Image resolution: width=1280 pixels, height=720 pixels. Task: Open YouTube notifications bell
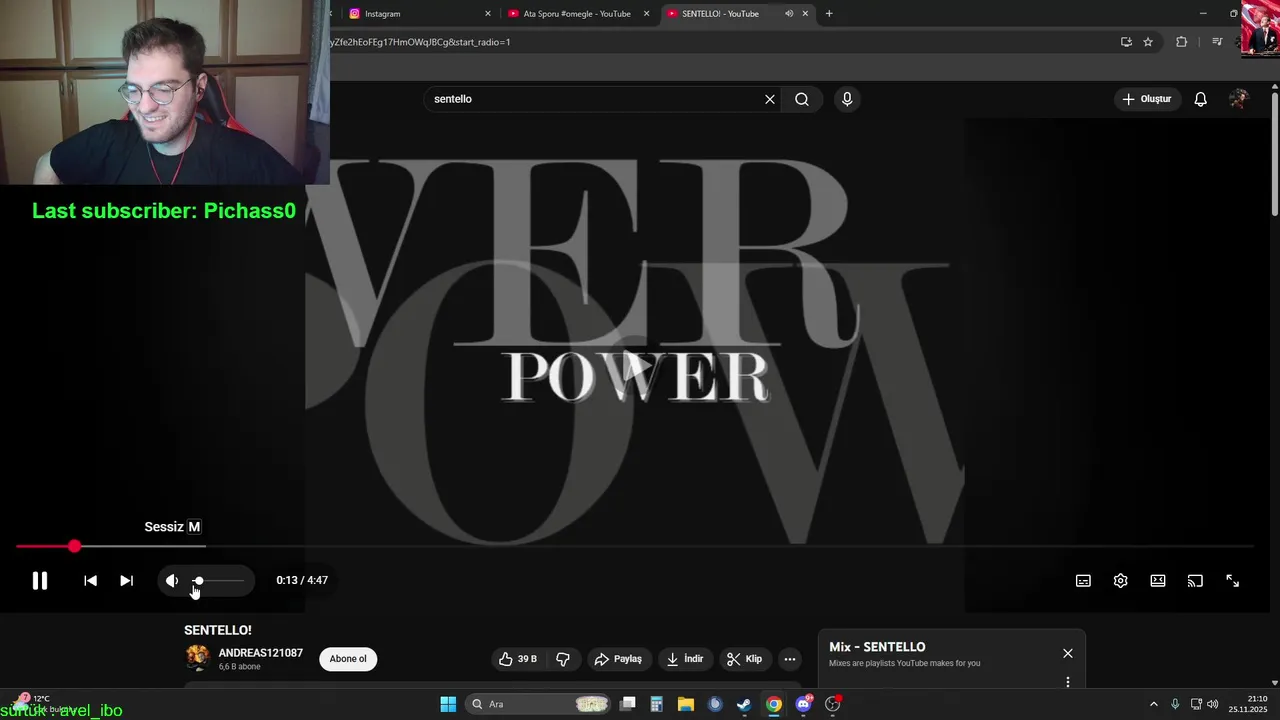pyautogui.click(x=1201, y=99)
